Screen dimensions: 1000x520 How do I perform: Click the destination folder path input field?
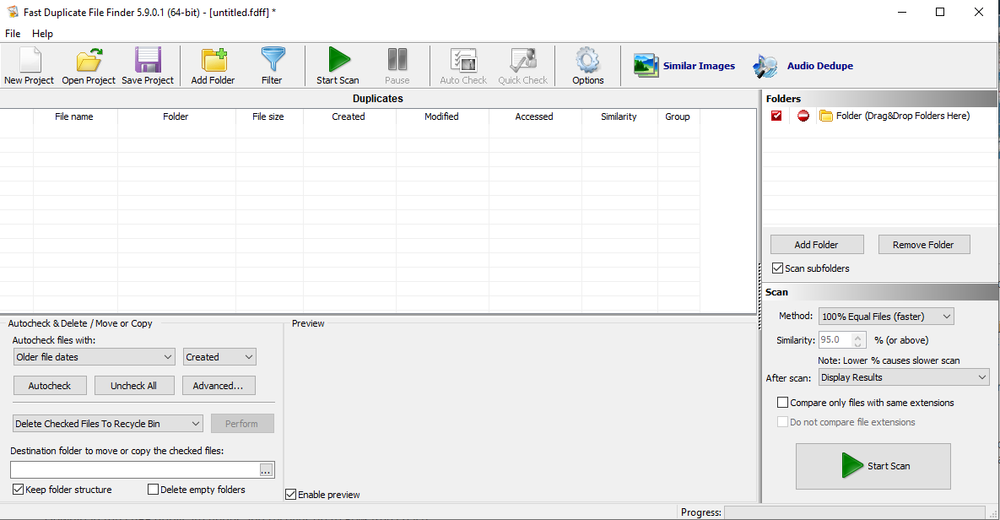[133, 469]
